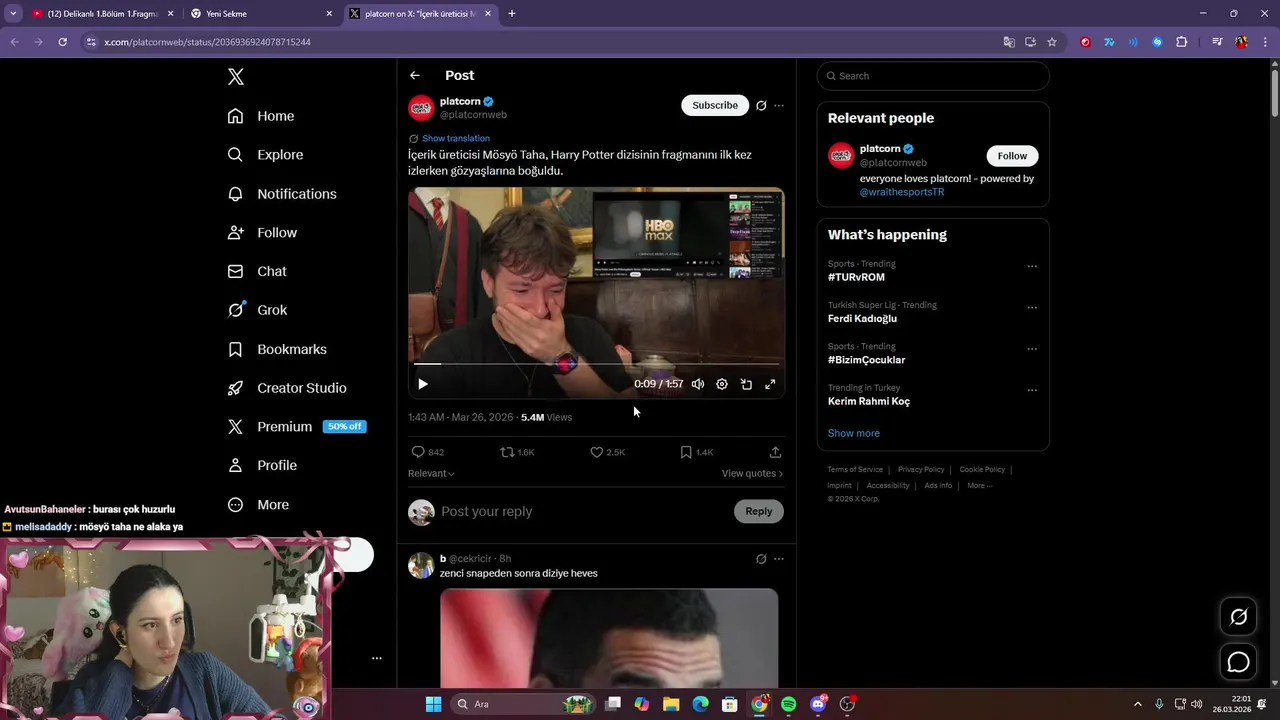The height and width of the screenshot is (720, 1280).
Task: Click Show more under What's happening
Action: point(854,433)
